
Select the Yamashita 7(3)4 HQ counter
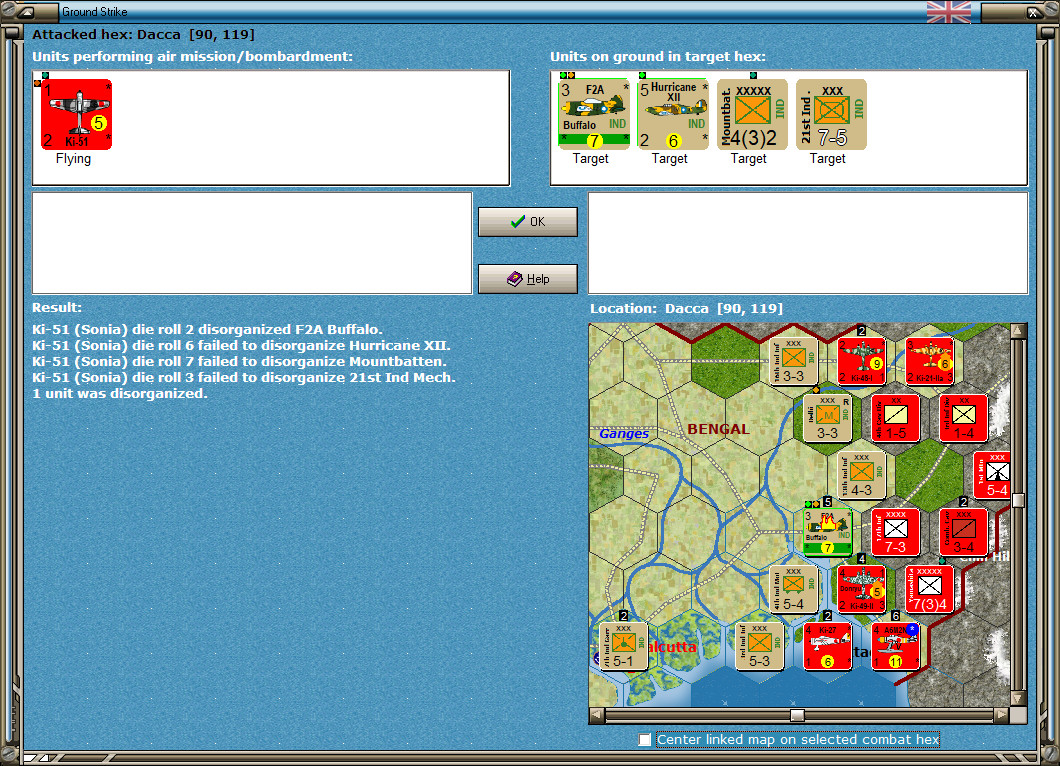(930, 589)
